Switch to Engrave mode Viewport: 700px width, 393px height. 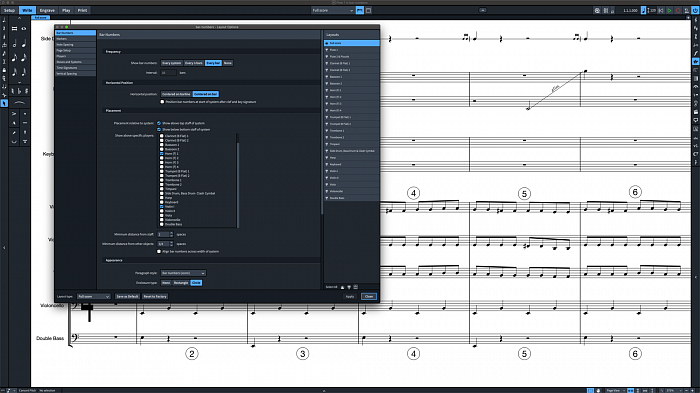pos(47,10)
